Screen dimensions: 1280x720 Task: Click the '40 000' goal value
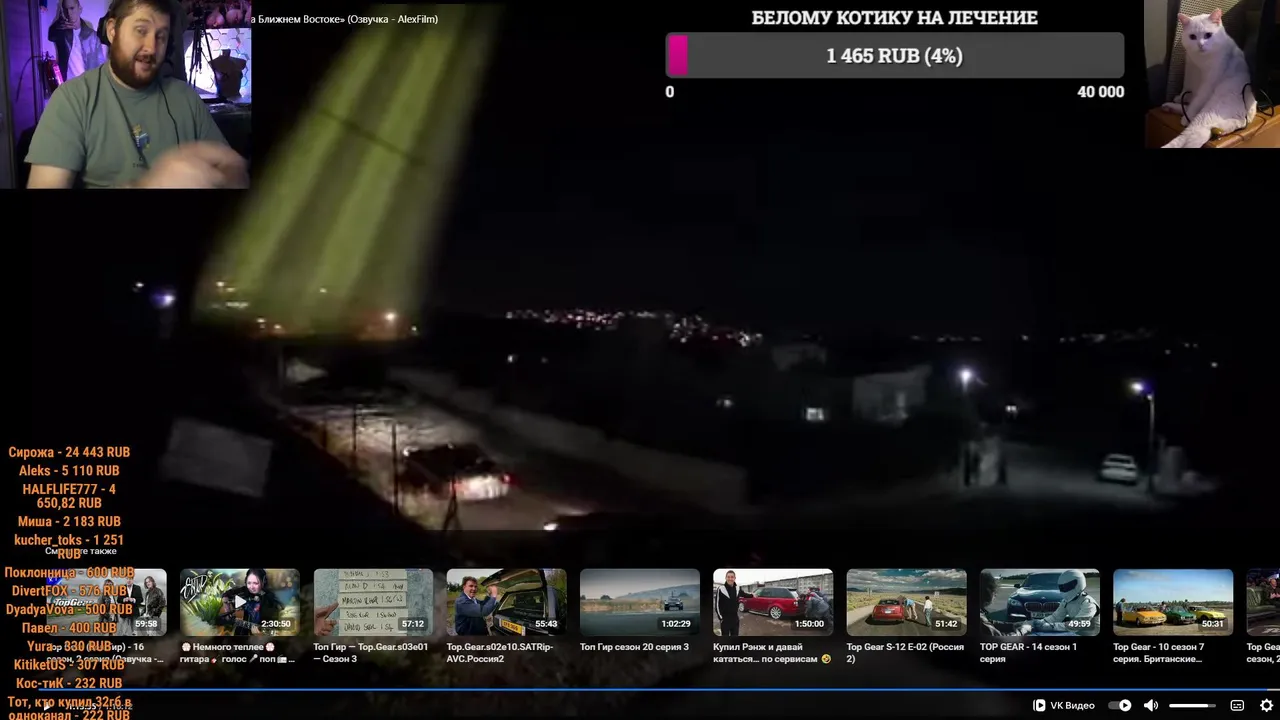tap(1100, 92)
